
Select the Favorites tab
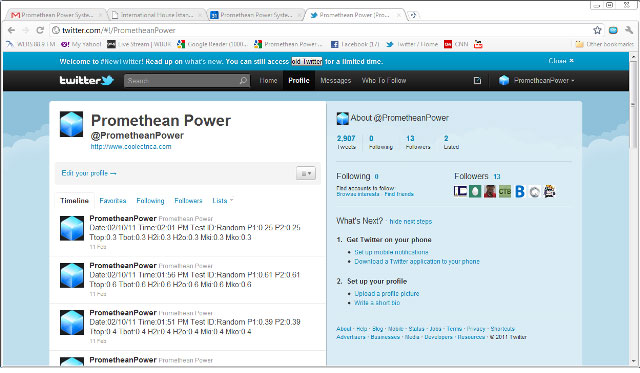click(x=113, y=200)
